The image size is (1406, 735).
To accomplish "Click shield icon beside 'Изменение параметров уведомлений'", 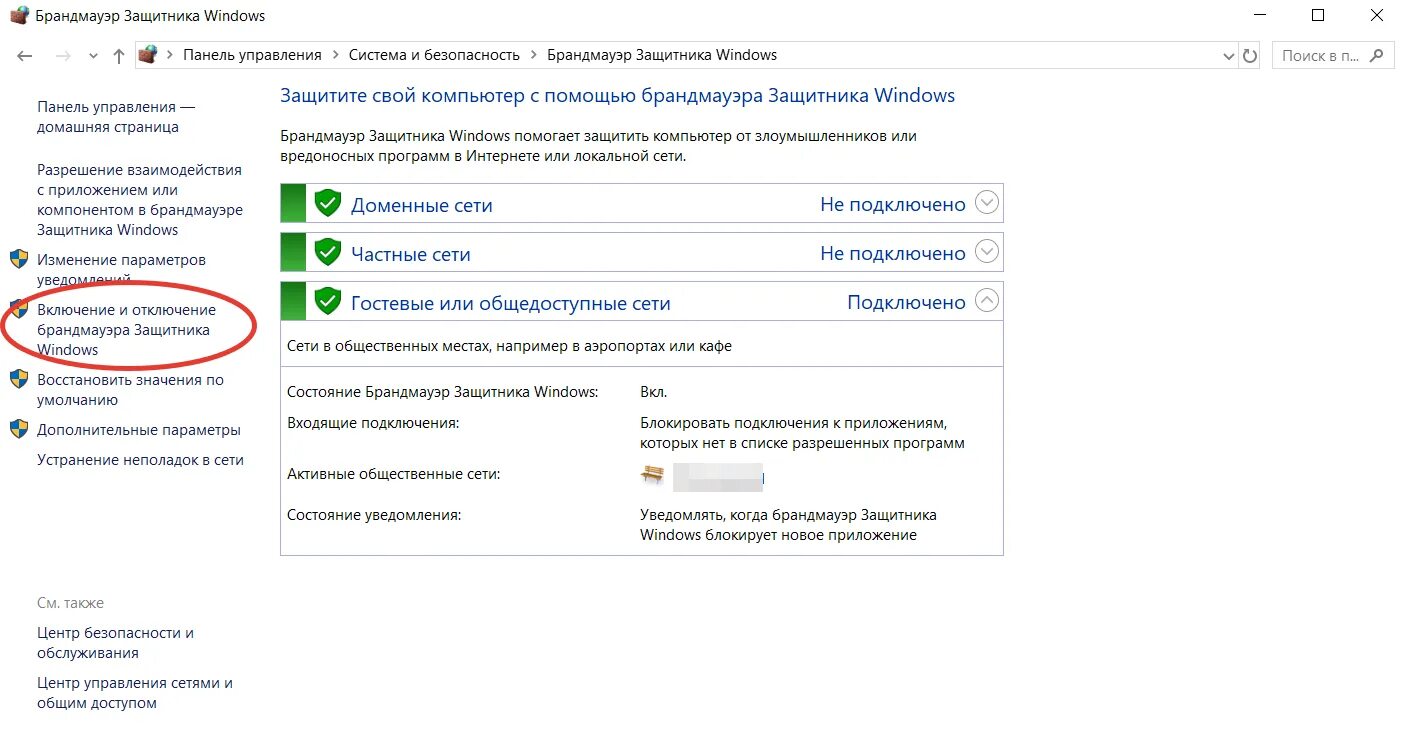I will tap(18, 260).
